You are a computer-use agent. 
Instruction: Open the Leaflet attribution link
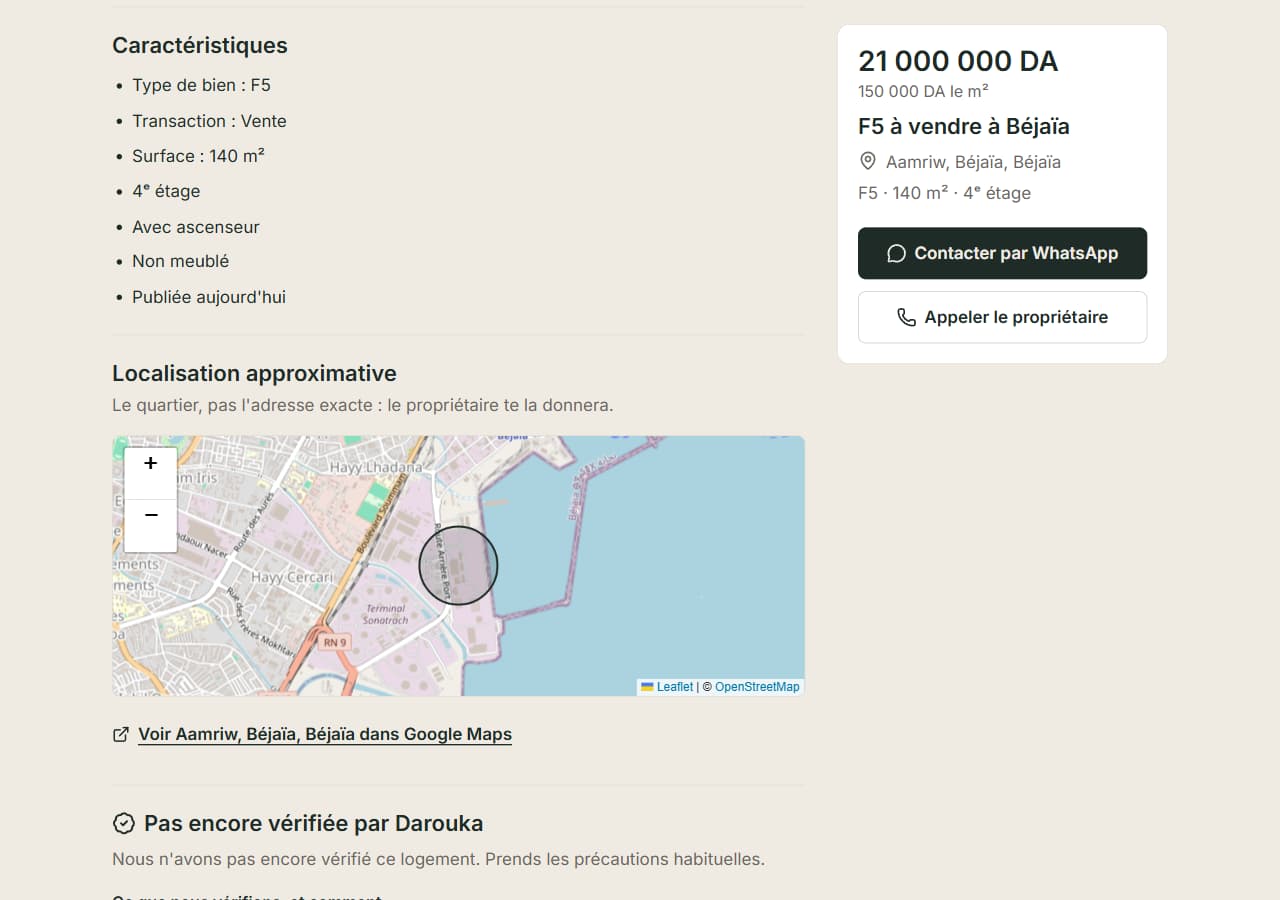pyautogui.click(x=675, y=687)
